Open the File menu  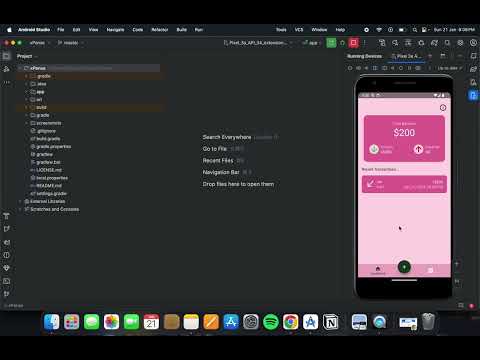tap(61, 30)
